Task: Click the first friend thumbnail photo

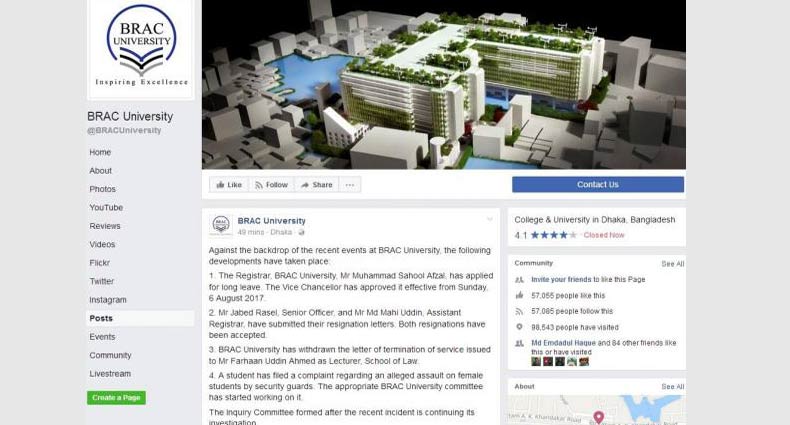Action: point(536,362)
